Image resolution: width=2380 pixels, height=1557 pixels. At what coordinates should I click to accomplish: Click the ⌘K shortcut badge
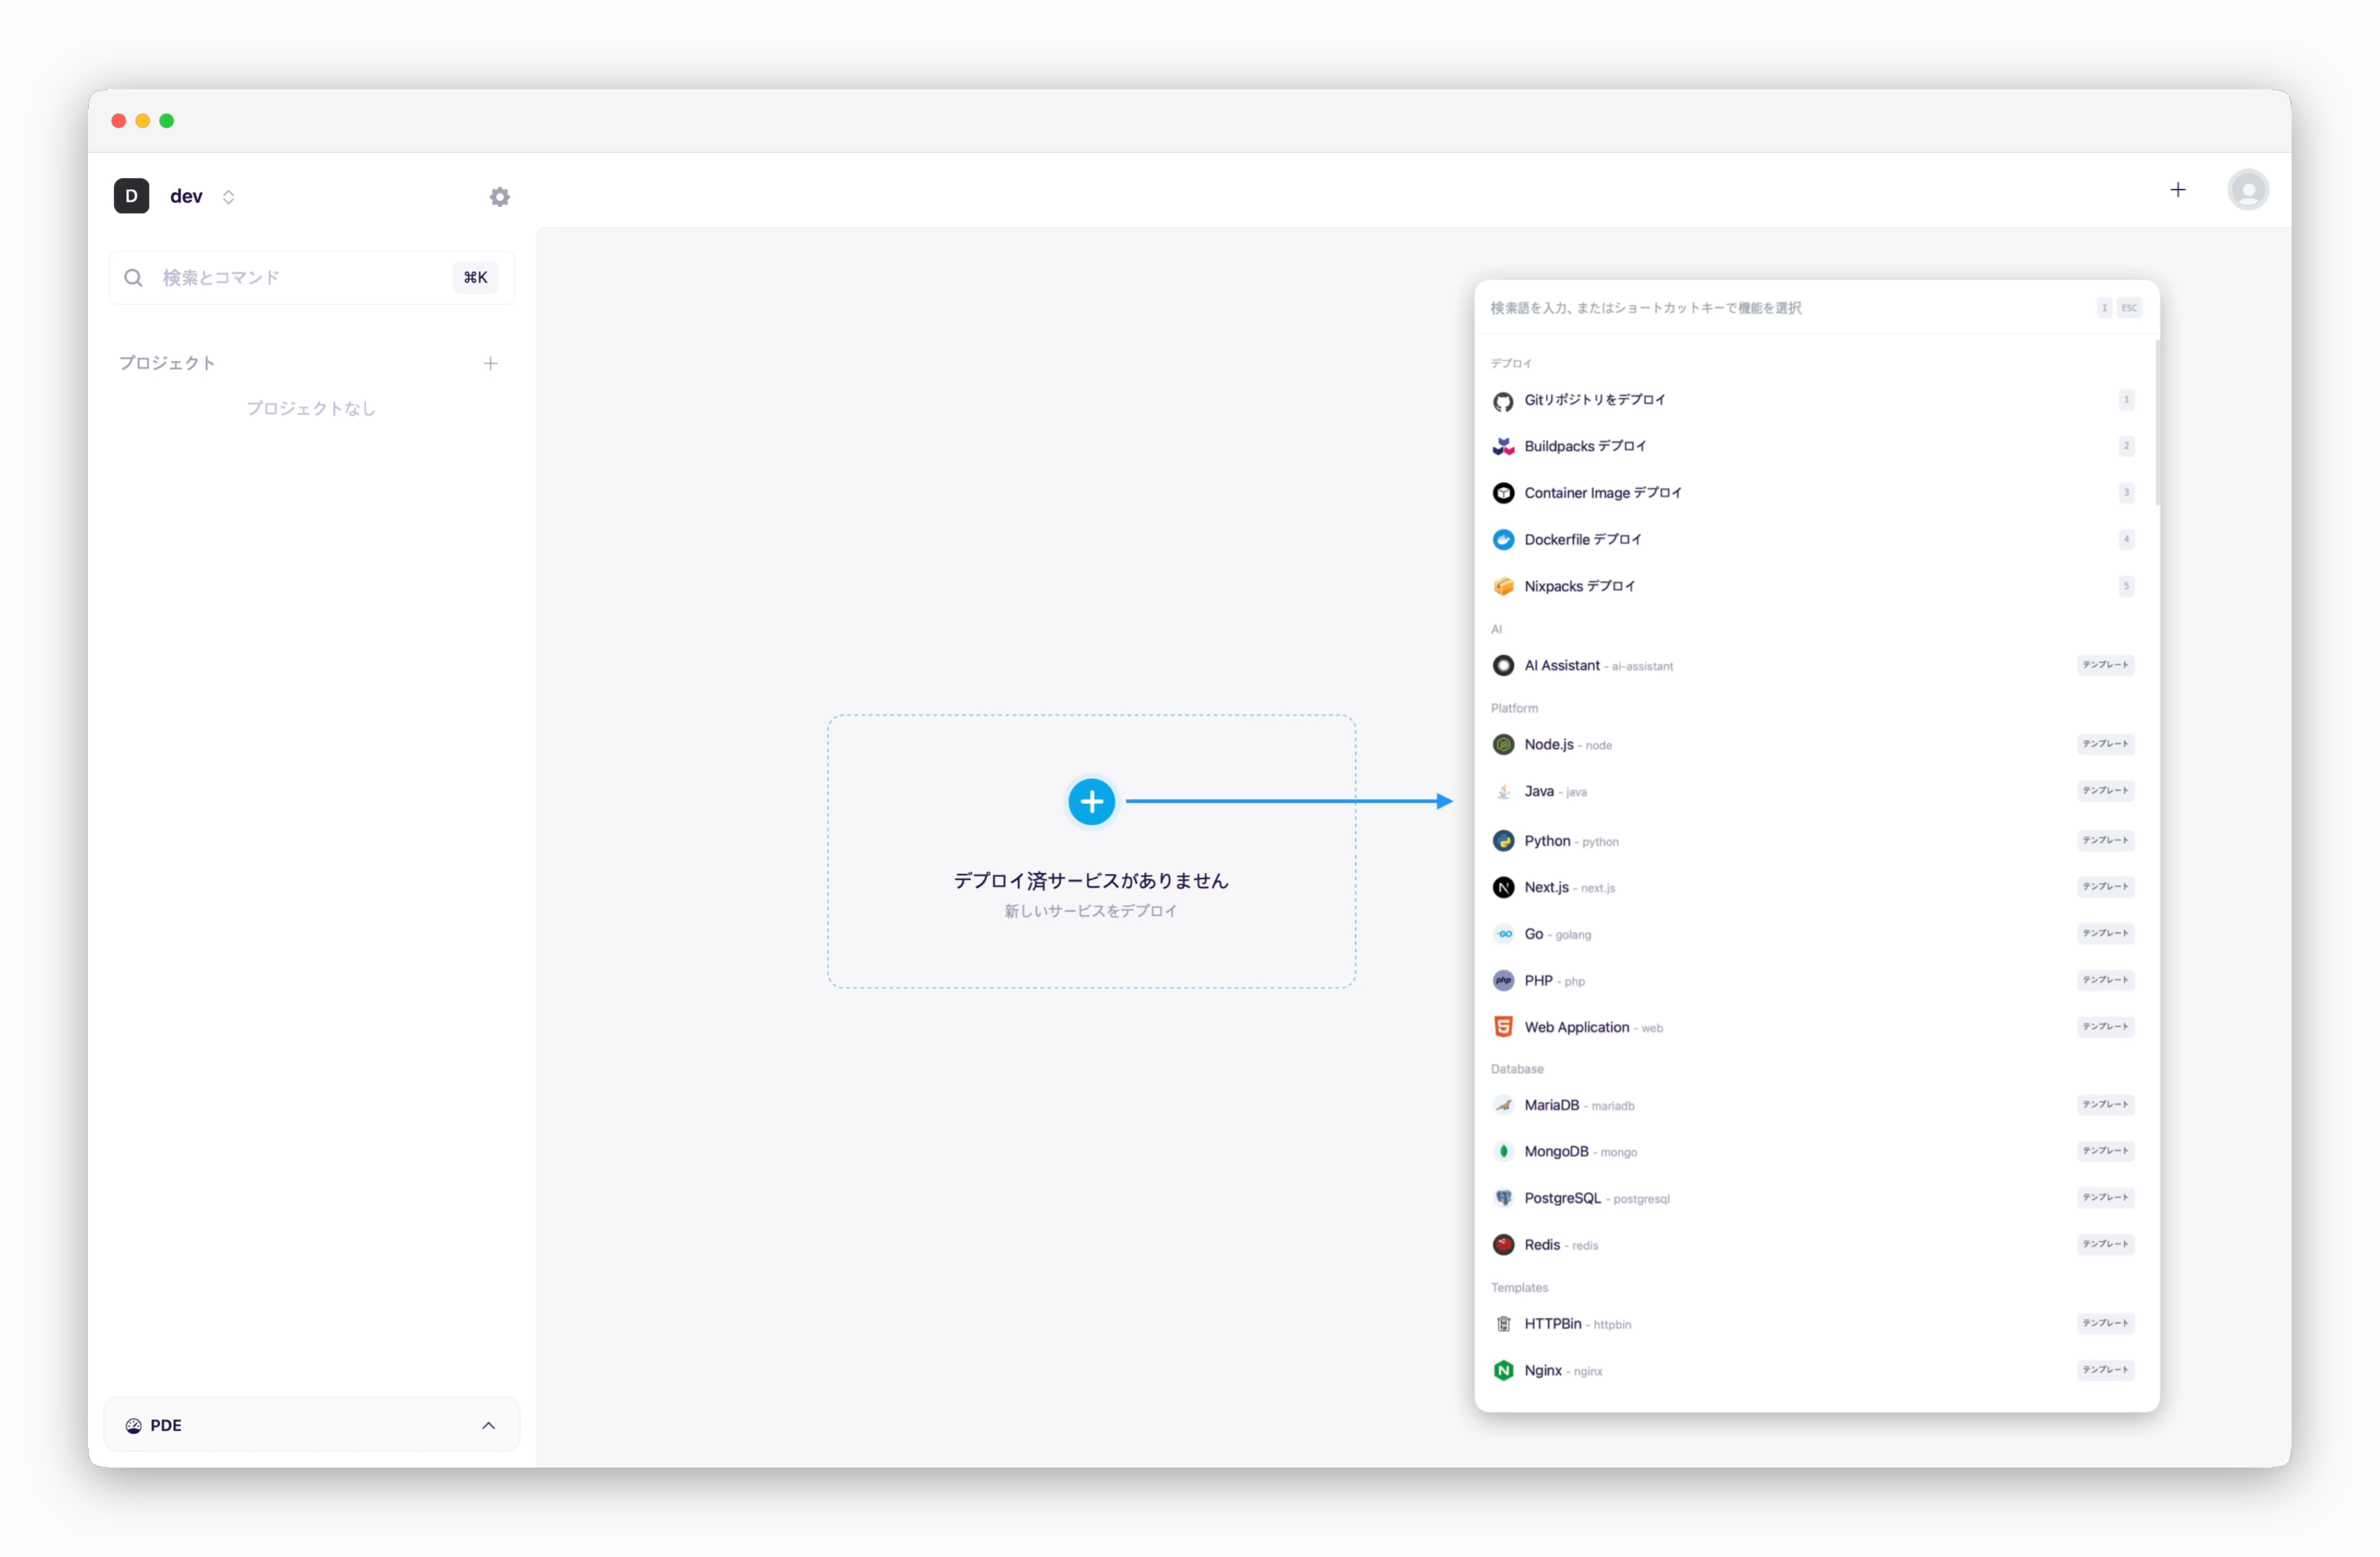point(475,277)
